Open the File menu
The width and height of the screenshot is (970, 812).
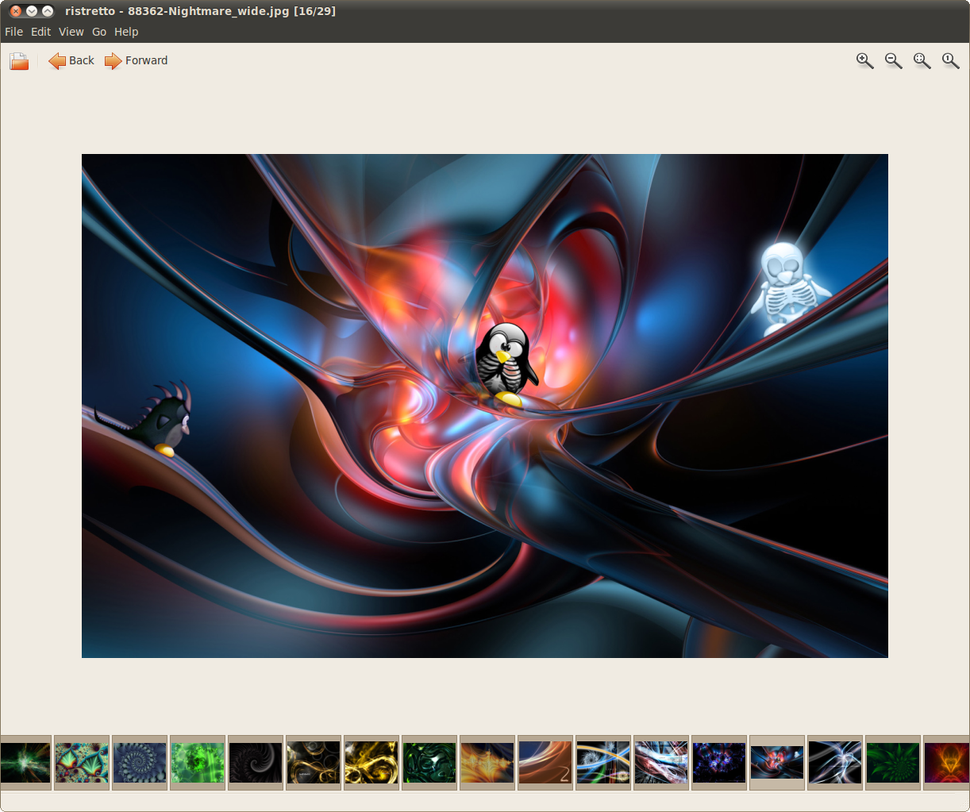point(14,31)
